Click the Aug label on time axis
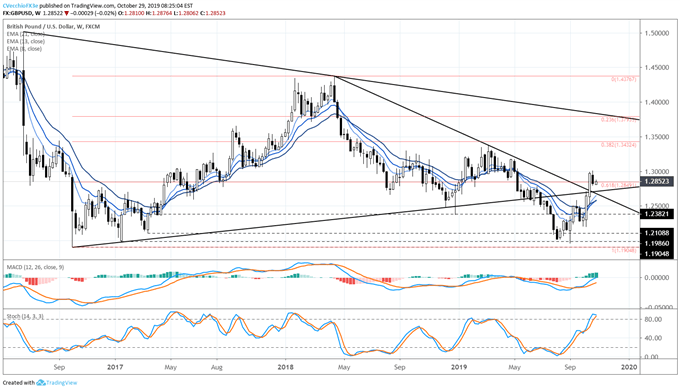The width and height of the screenshot is (680, 390). click(216, 367)
